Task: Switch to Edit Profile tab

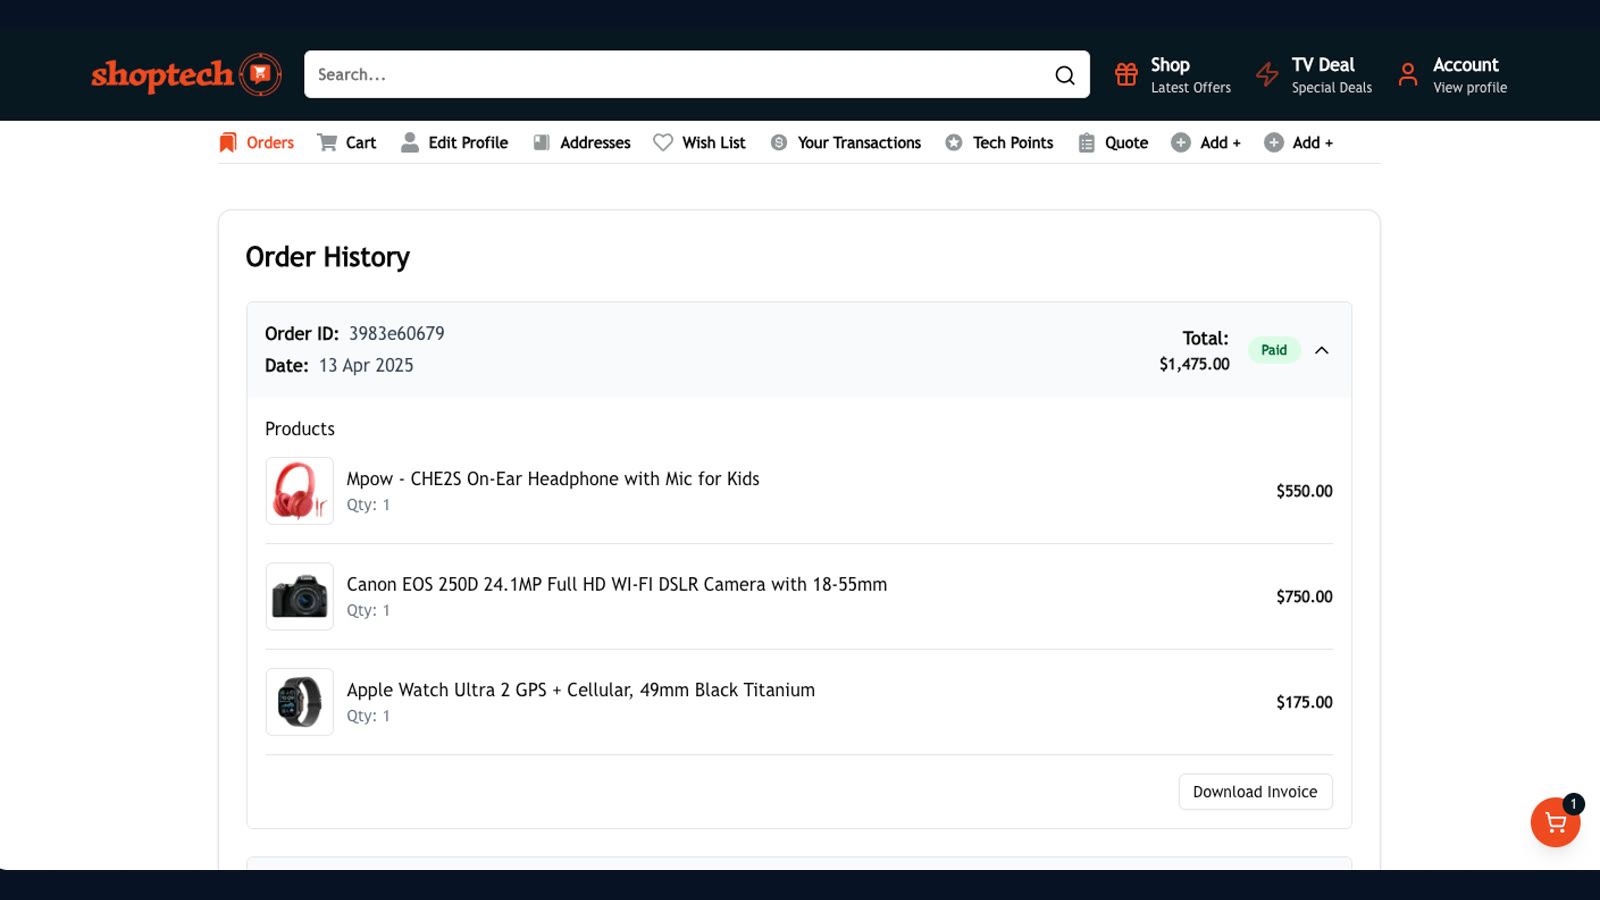Action: 455,143
